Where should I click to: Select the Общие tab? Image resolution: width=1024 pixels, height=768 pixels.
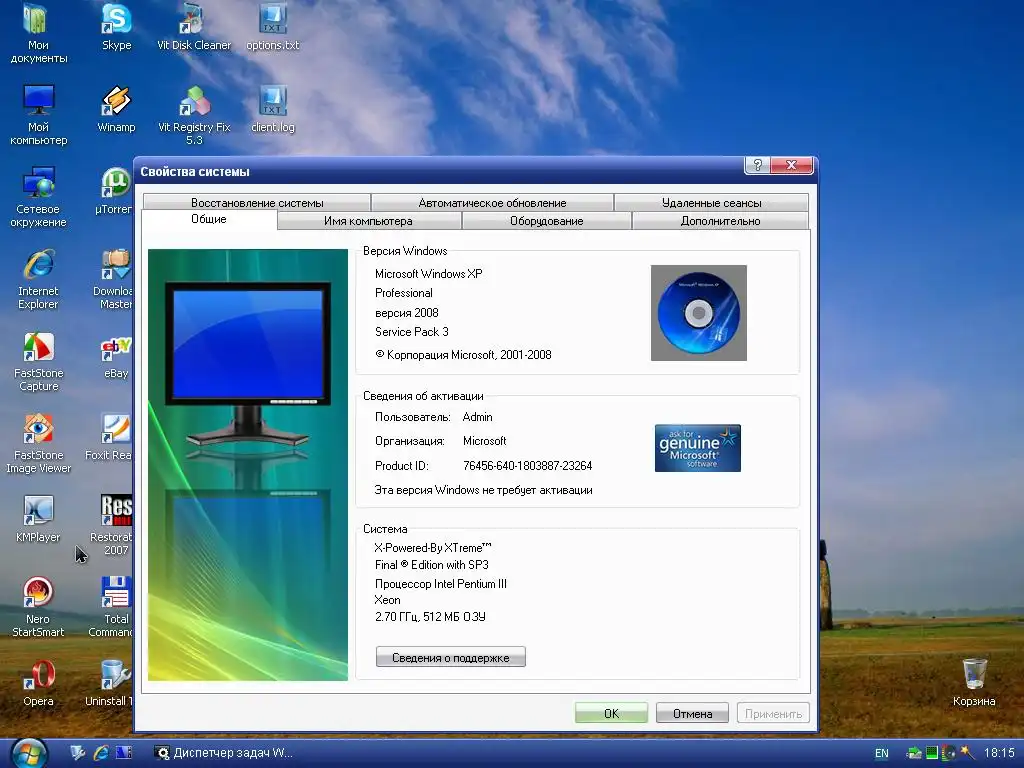click(x=209, y=219)
